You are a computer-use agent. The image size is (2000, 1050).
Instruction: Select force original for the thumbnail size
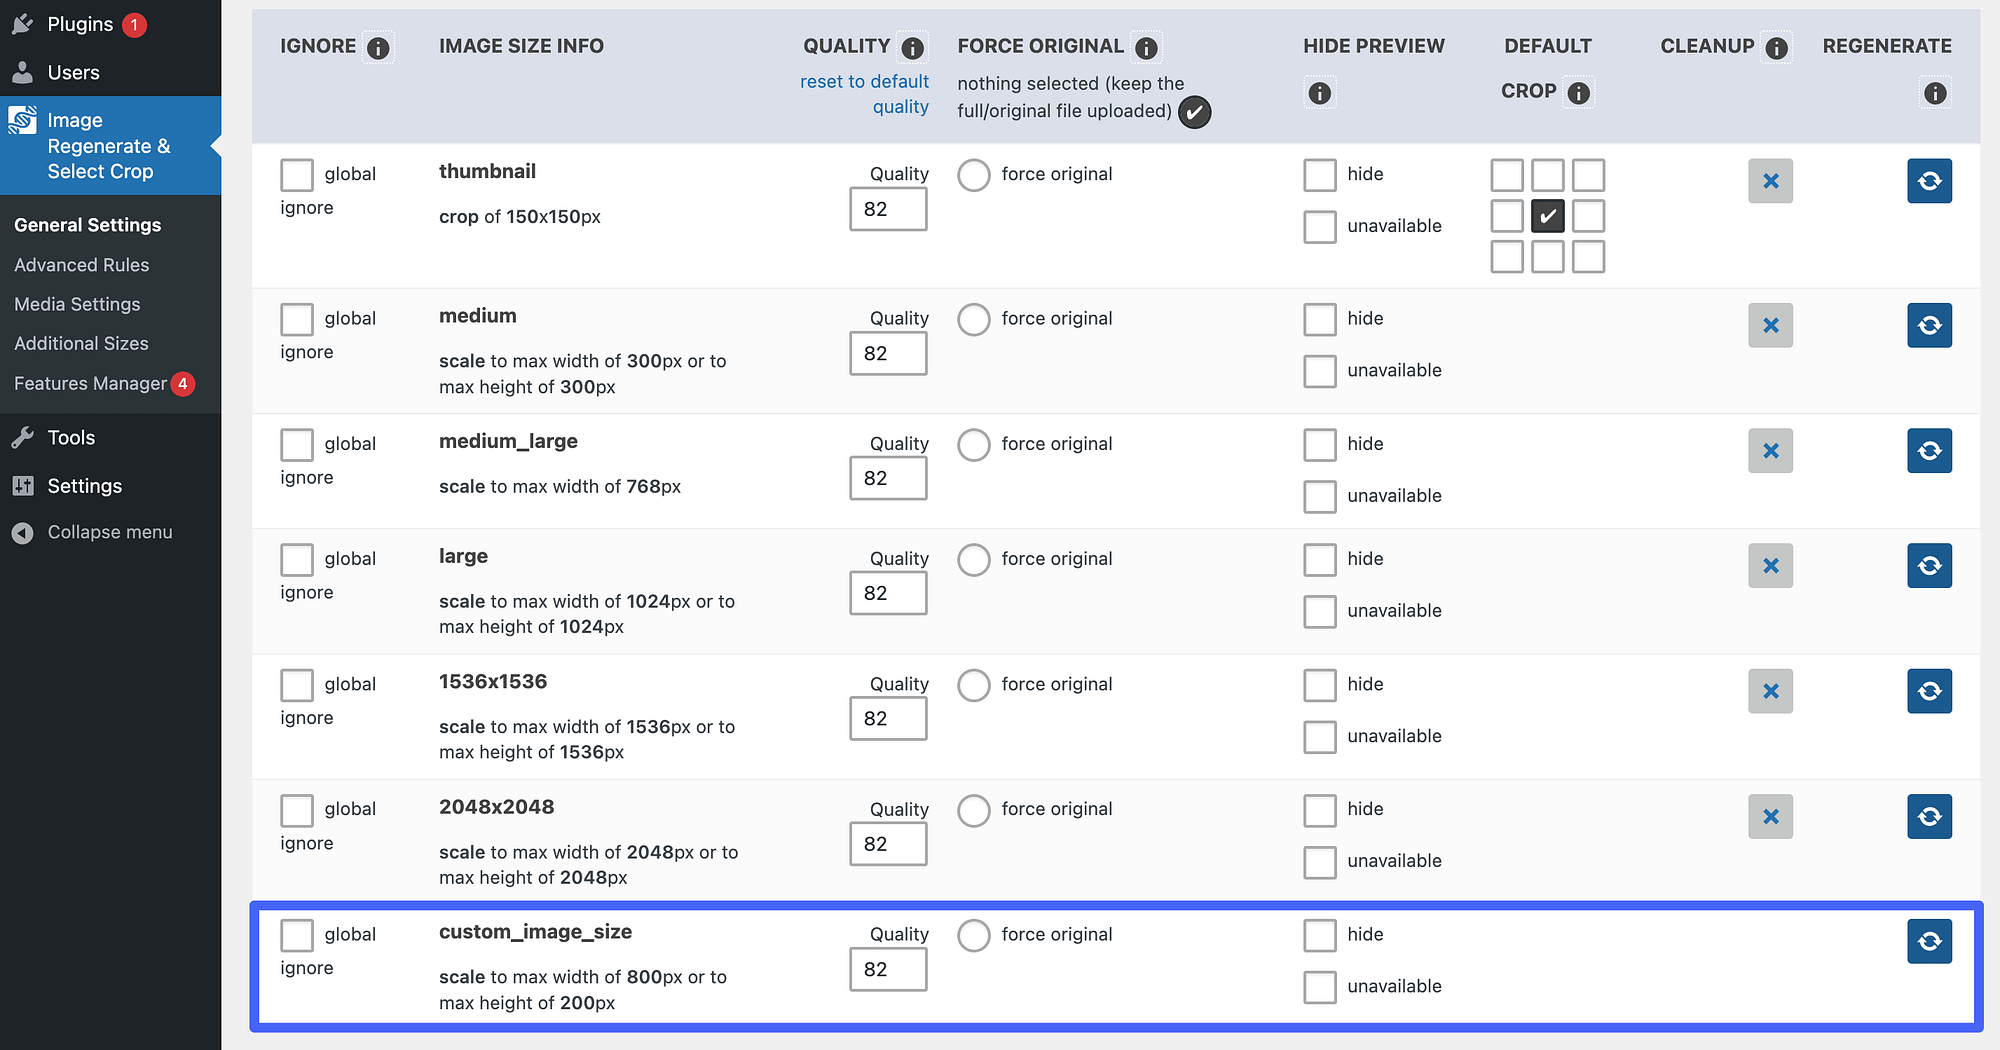(973, 174)
